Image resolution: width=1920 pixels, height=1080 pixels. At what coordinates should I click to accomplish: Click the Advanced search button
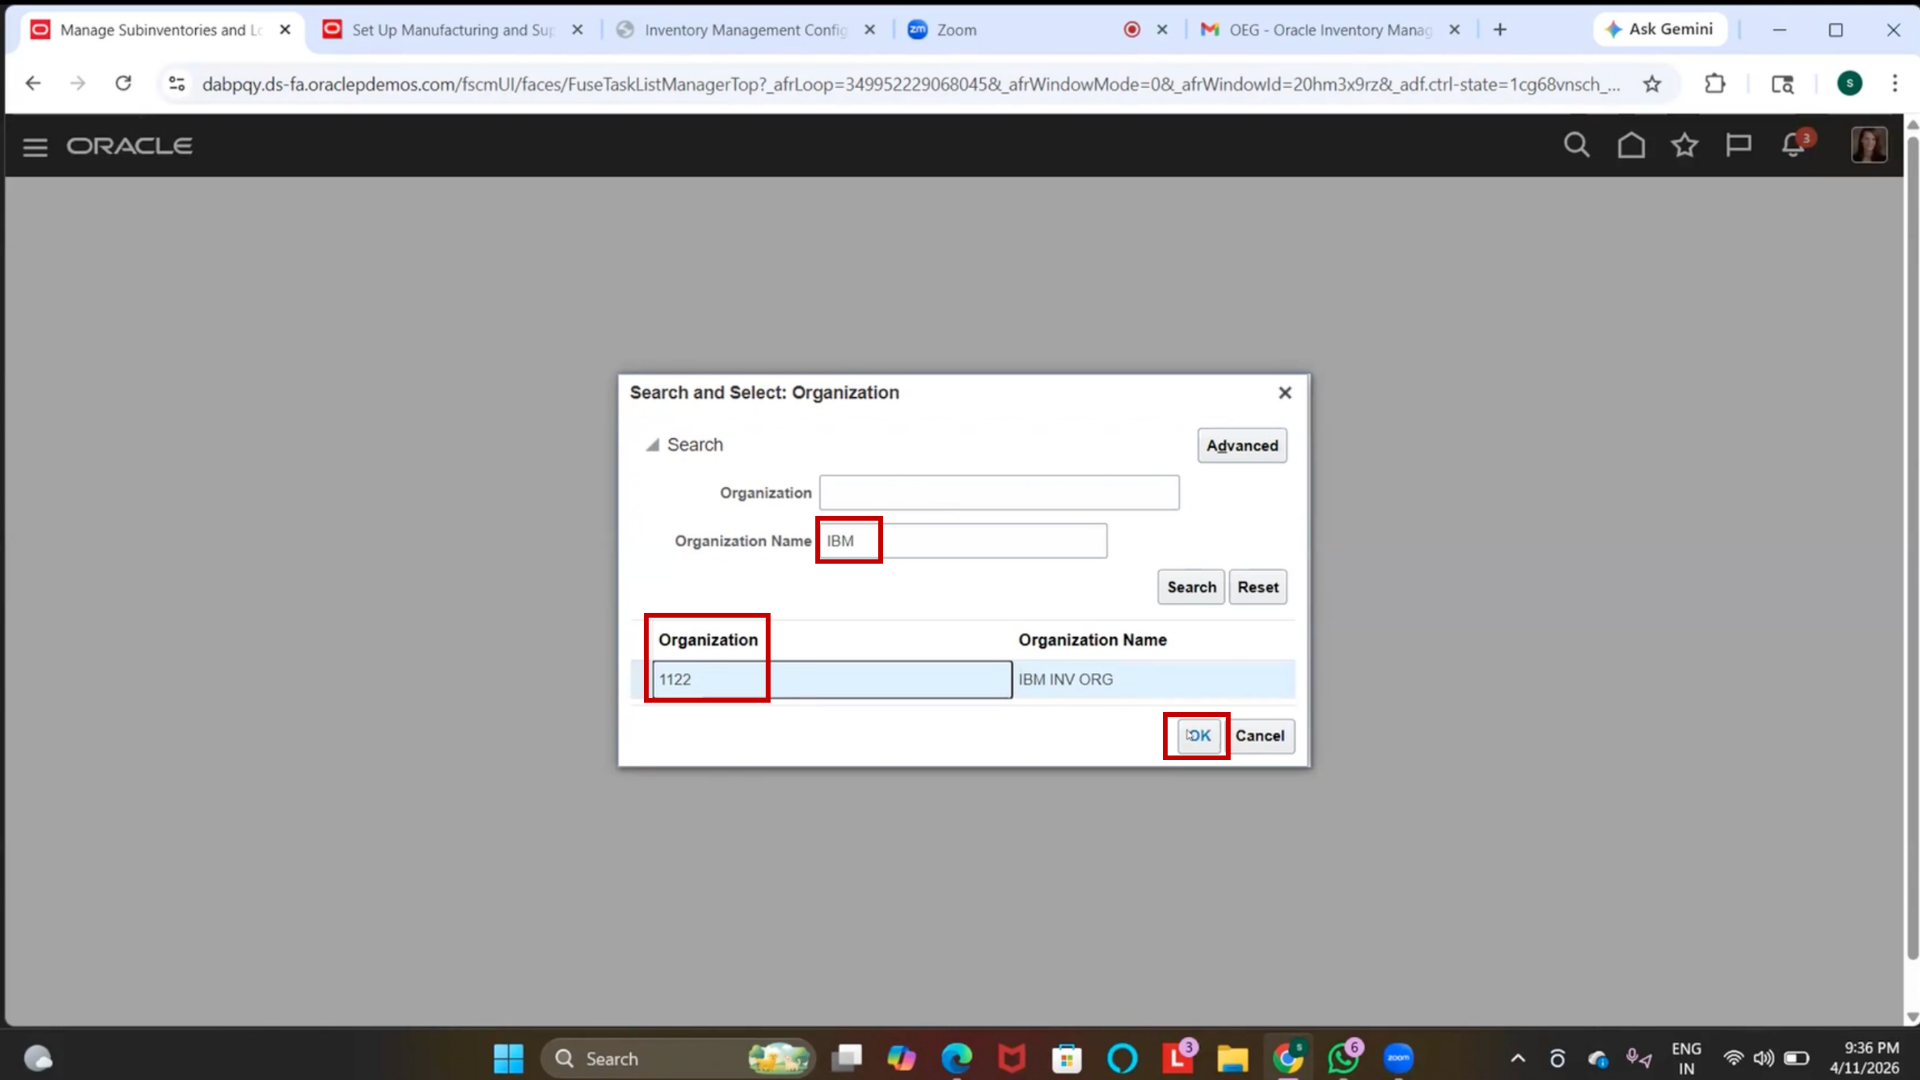click(x=1242, y=446)
